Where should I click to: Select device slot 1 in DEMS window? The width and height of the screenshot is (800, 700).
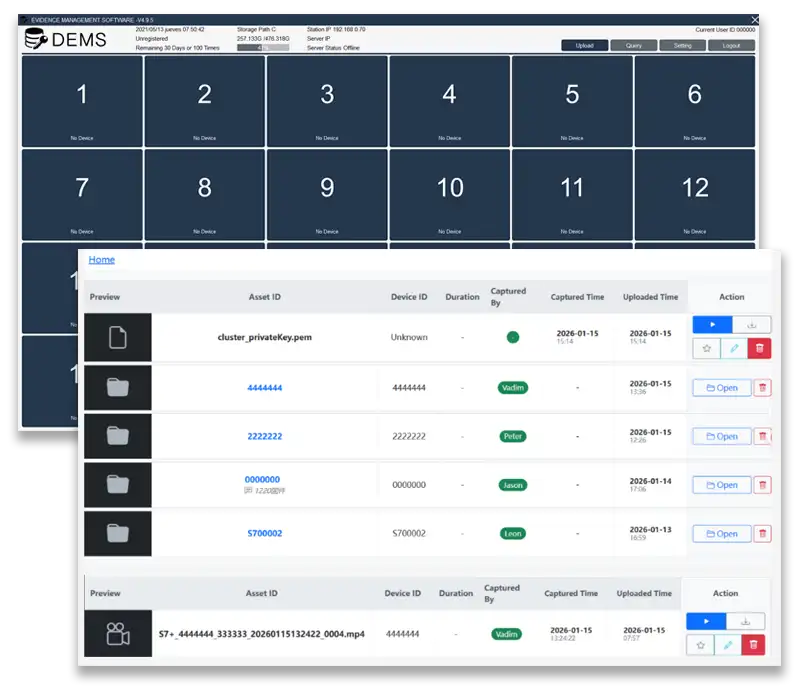82,101
